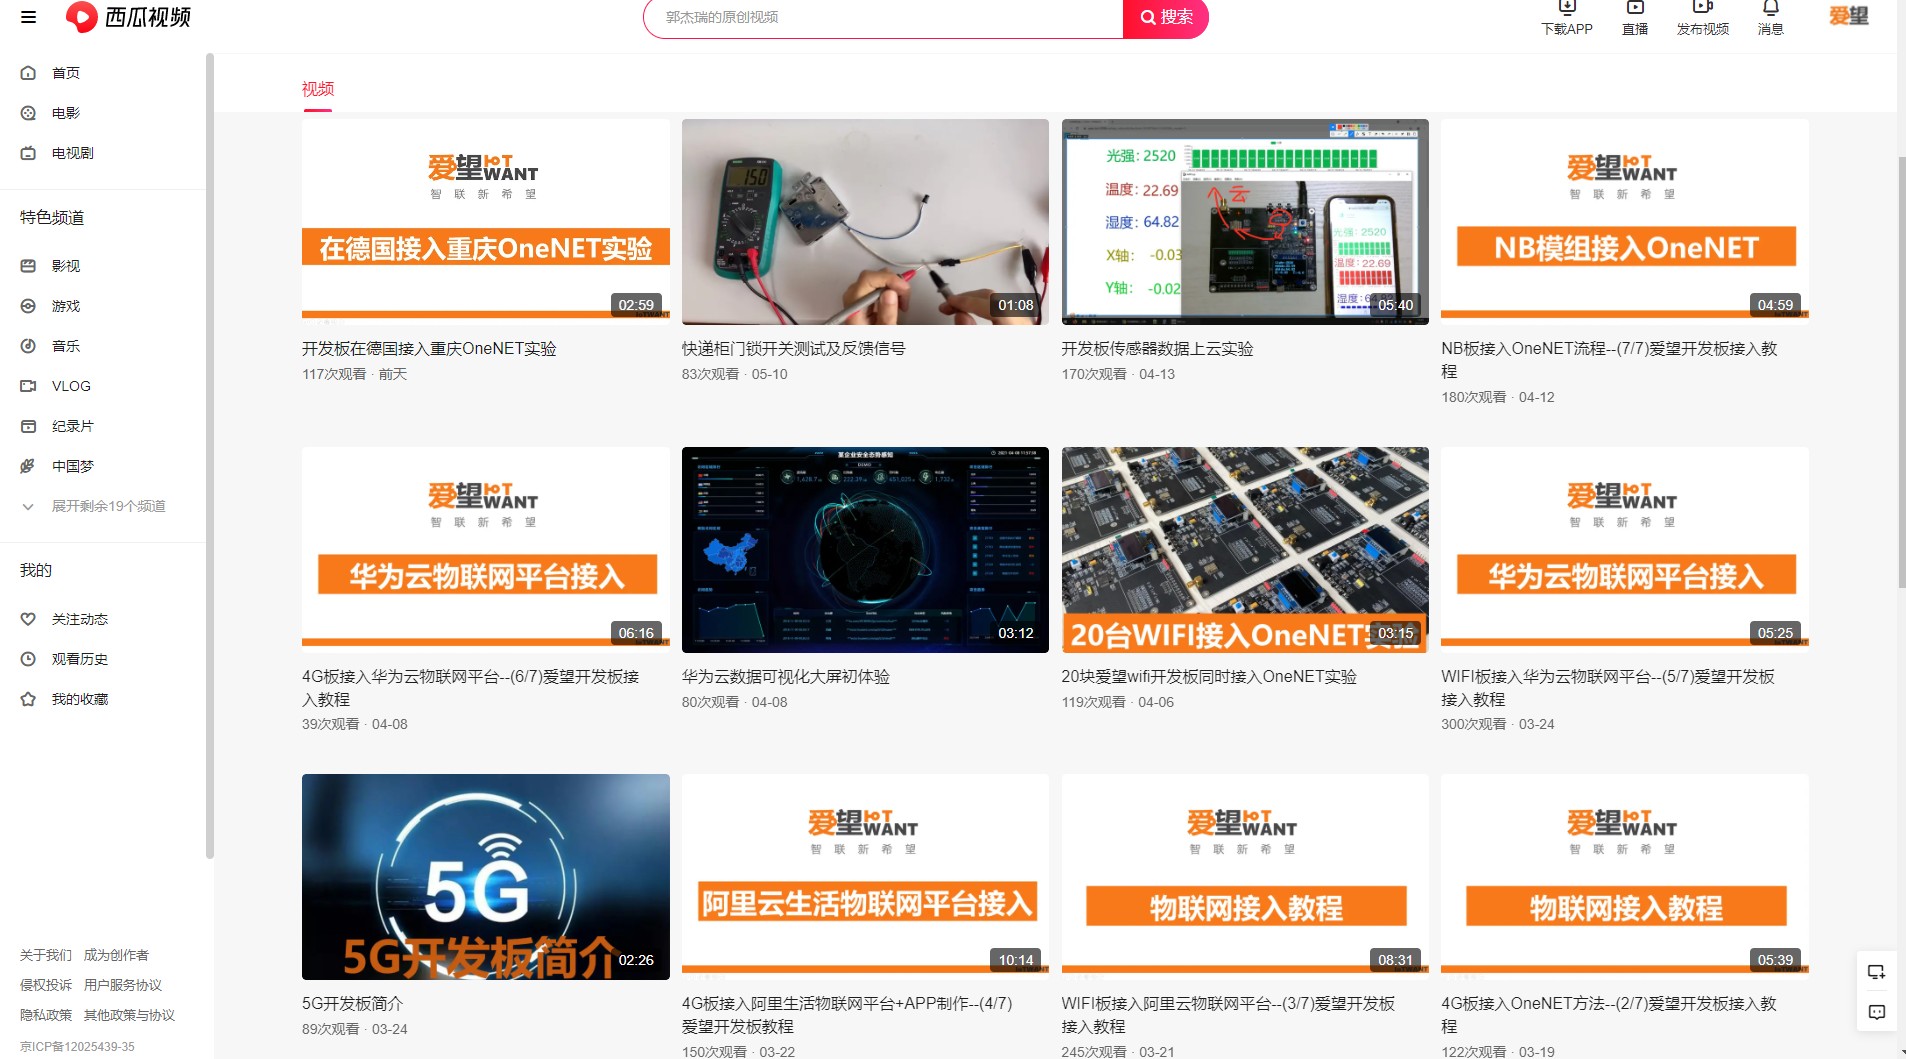The height and width of the screenshot is (1059, 1906).
Task: Click the 游戏 game icon
Action: tap(28, 306)
